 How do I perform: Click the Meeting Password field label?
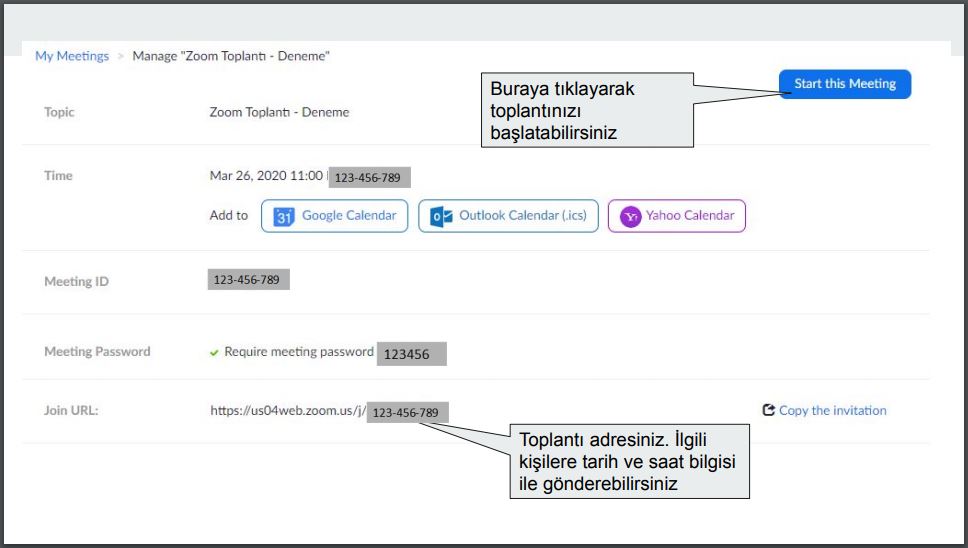pyautogui.click(x=97, y=352)
